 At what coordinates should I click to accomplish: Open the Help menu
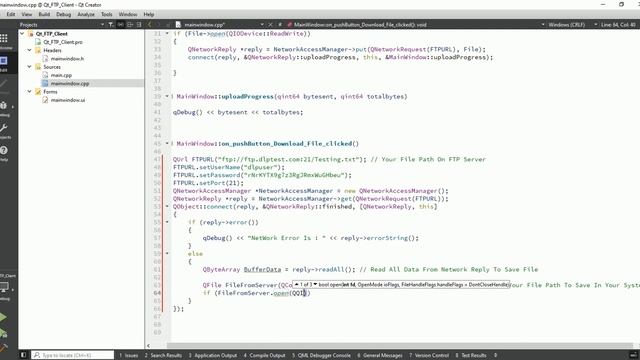[149, 14]
